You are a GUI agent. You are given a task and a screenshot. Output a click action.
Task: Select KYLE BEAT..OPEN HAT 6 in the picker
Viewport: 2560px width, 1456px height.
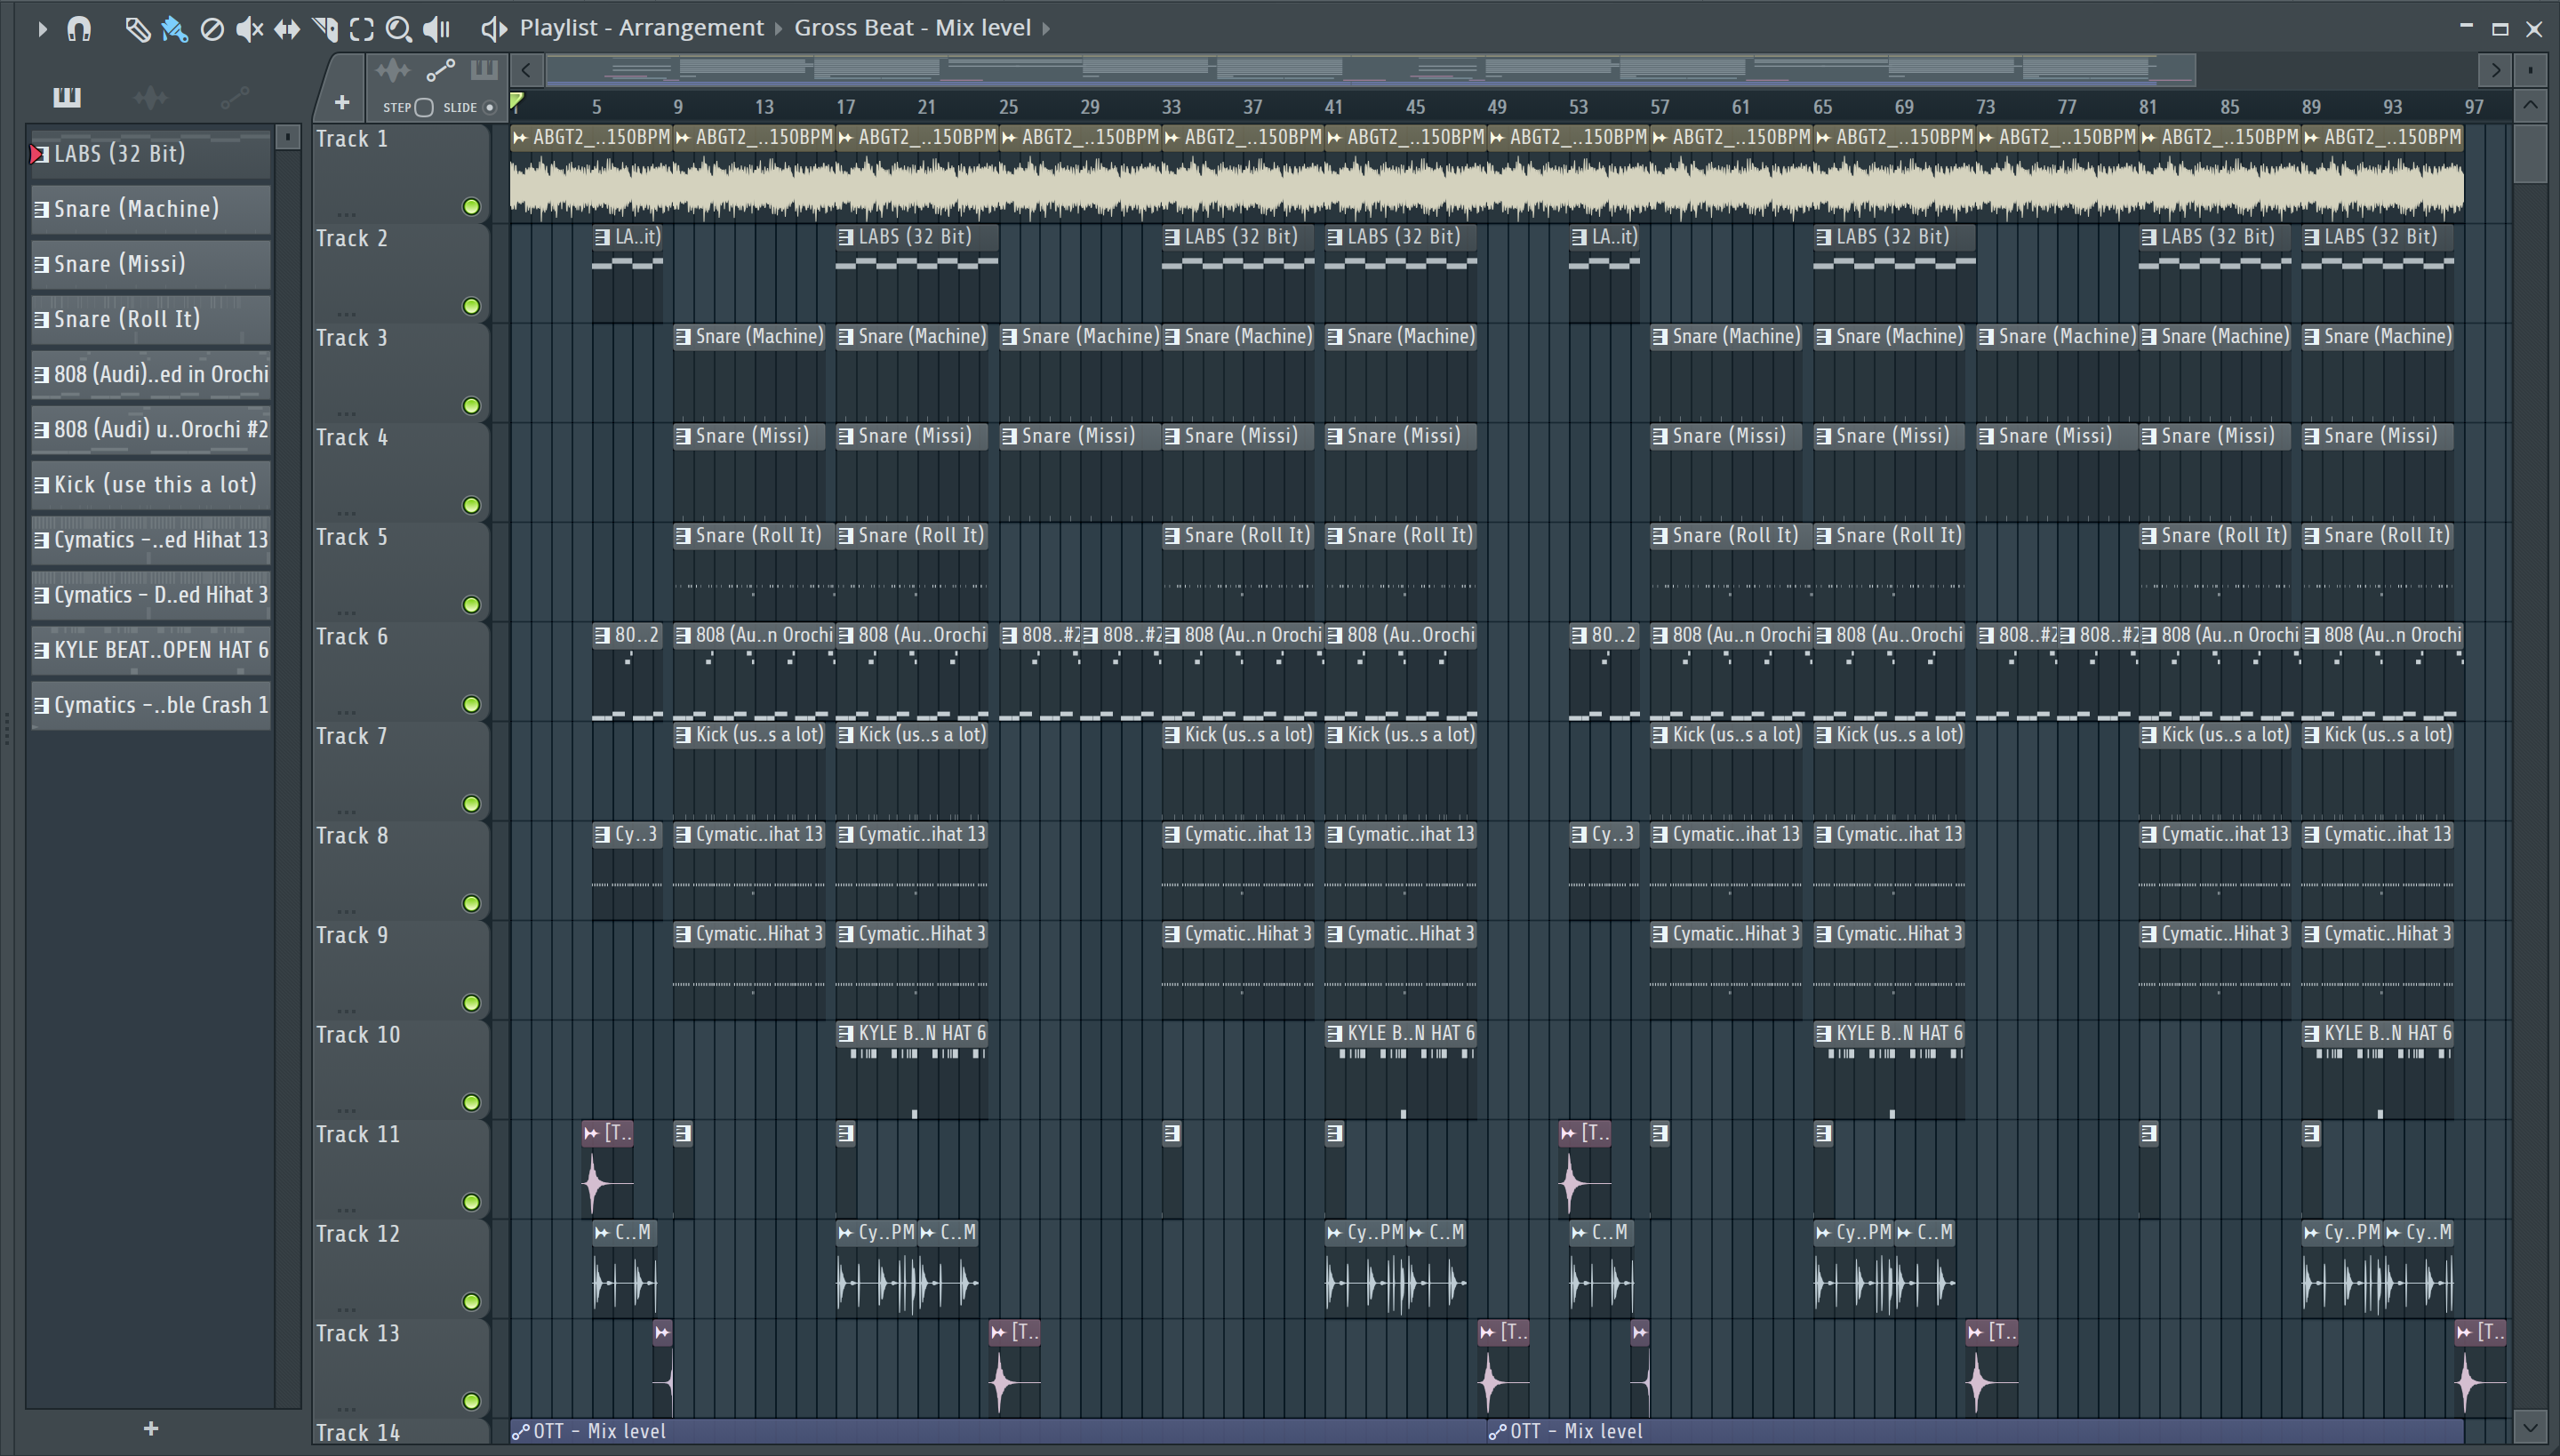151,650
